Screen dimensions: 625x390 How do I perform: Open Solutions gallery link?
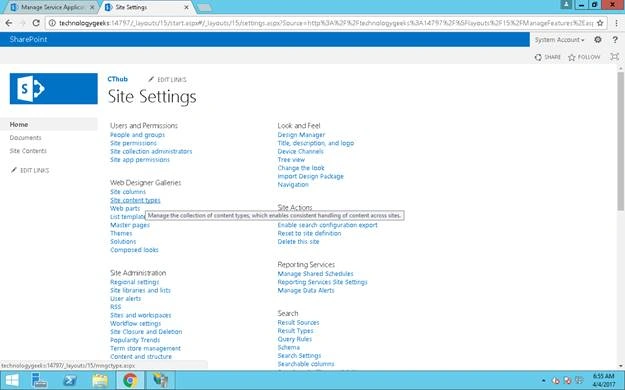[x=123, y=242]
